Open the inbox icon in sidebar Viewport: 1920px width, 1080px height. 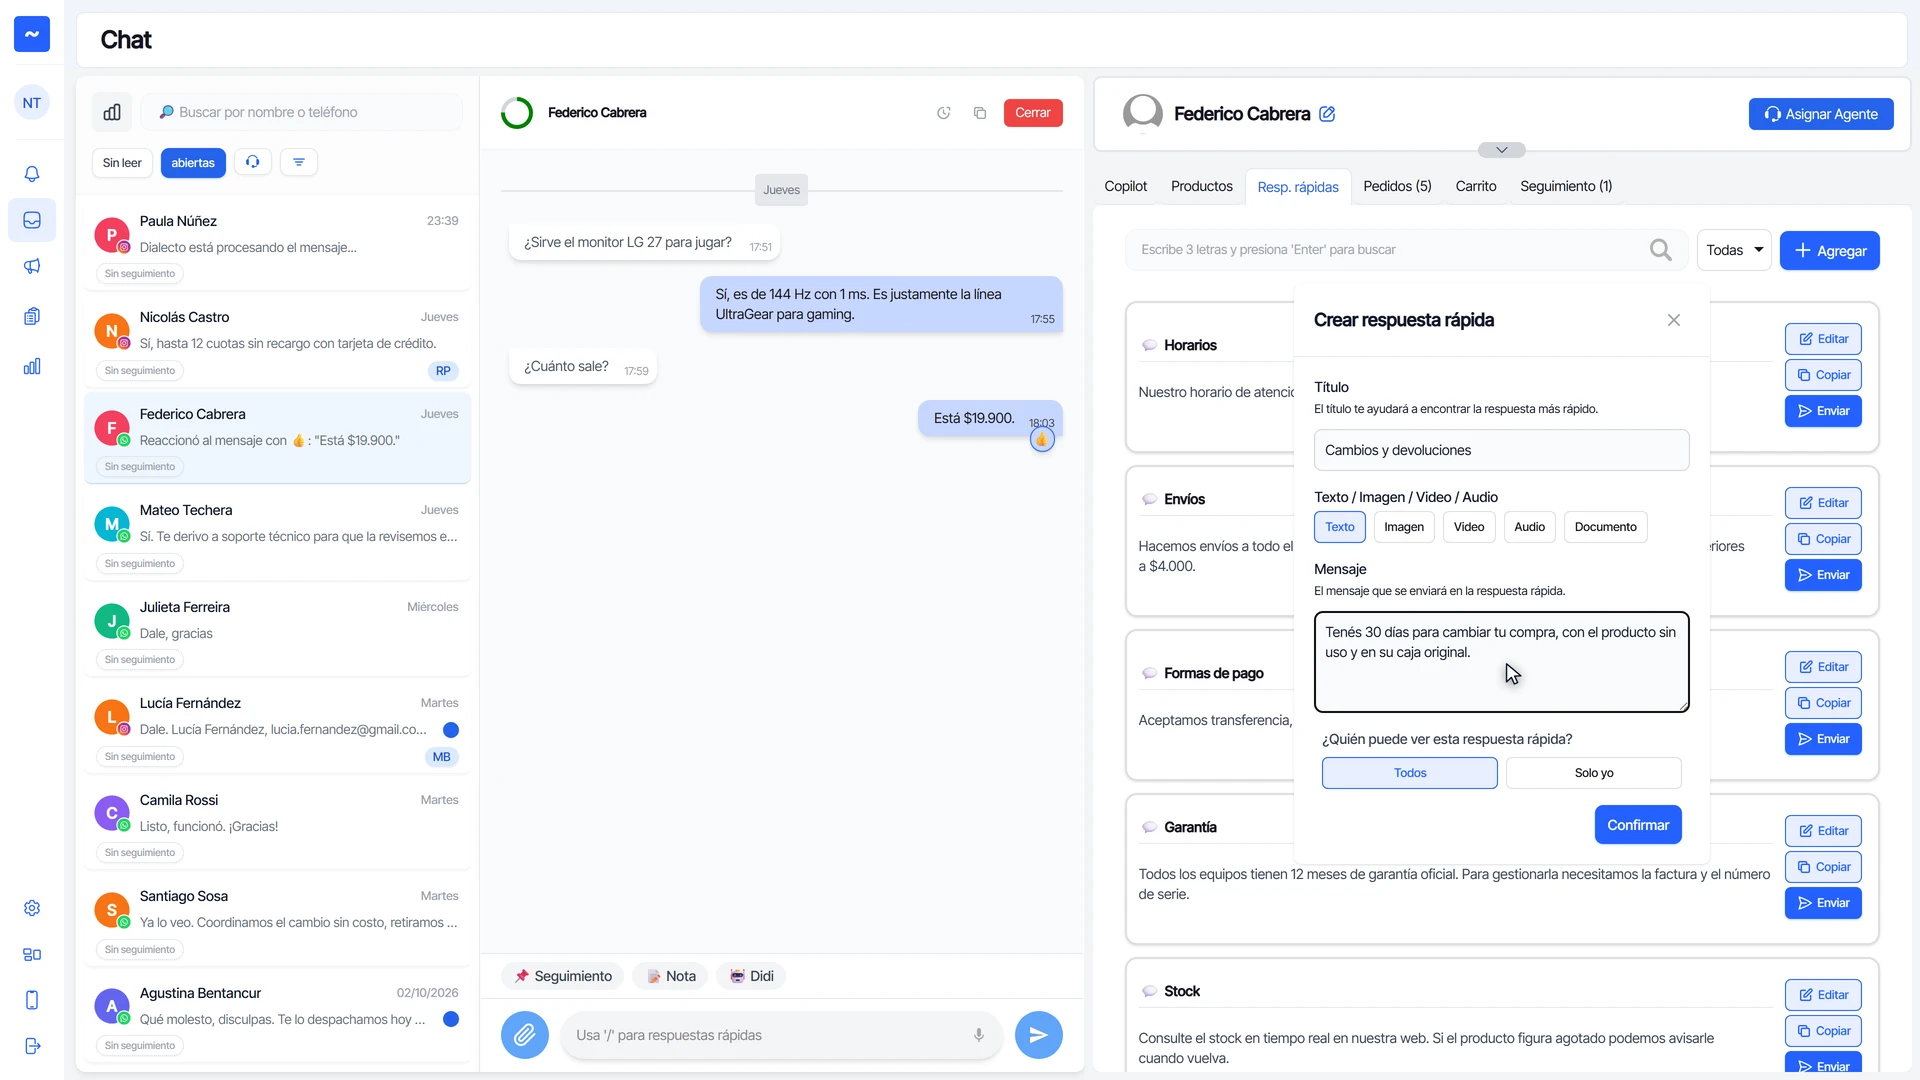32,220
